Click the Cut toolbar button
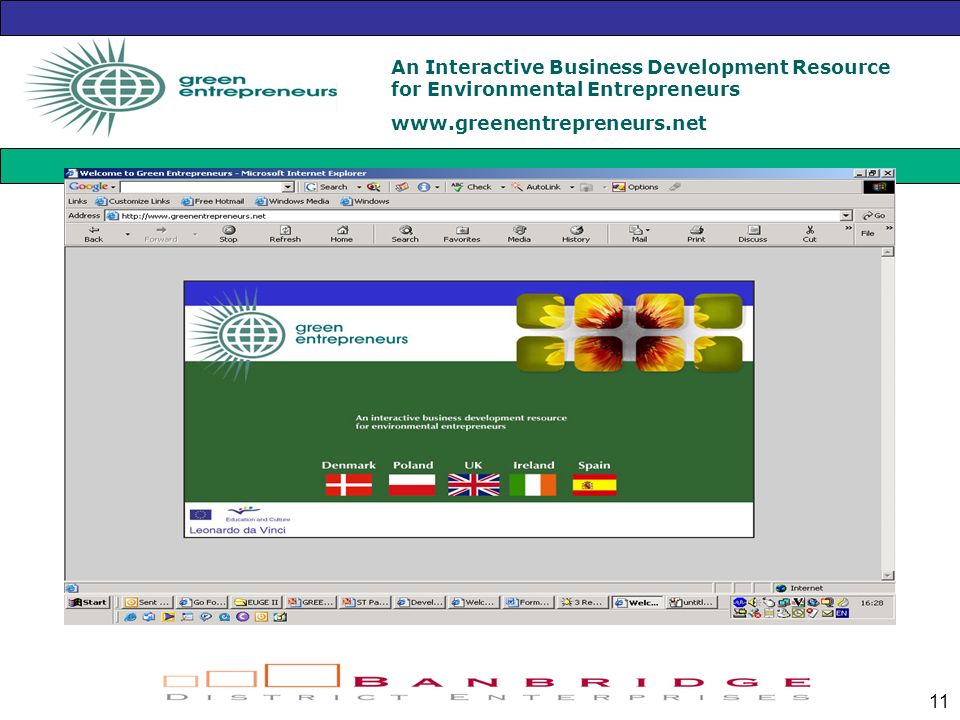Image resolution: width=960 pixels, height=720 pixels. click(x=809, y=234)
